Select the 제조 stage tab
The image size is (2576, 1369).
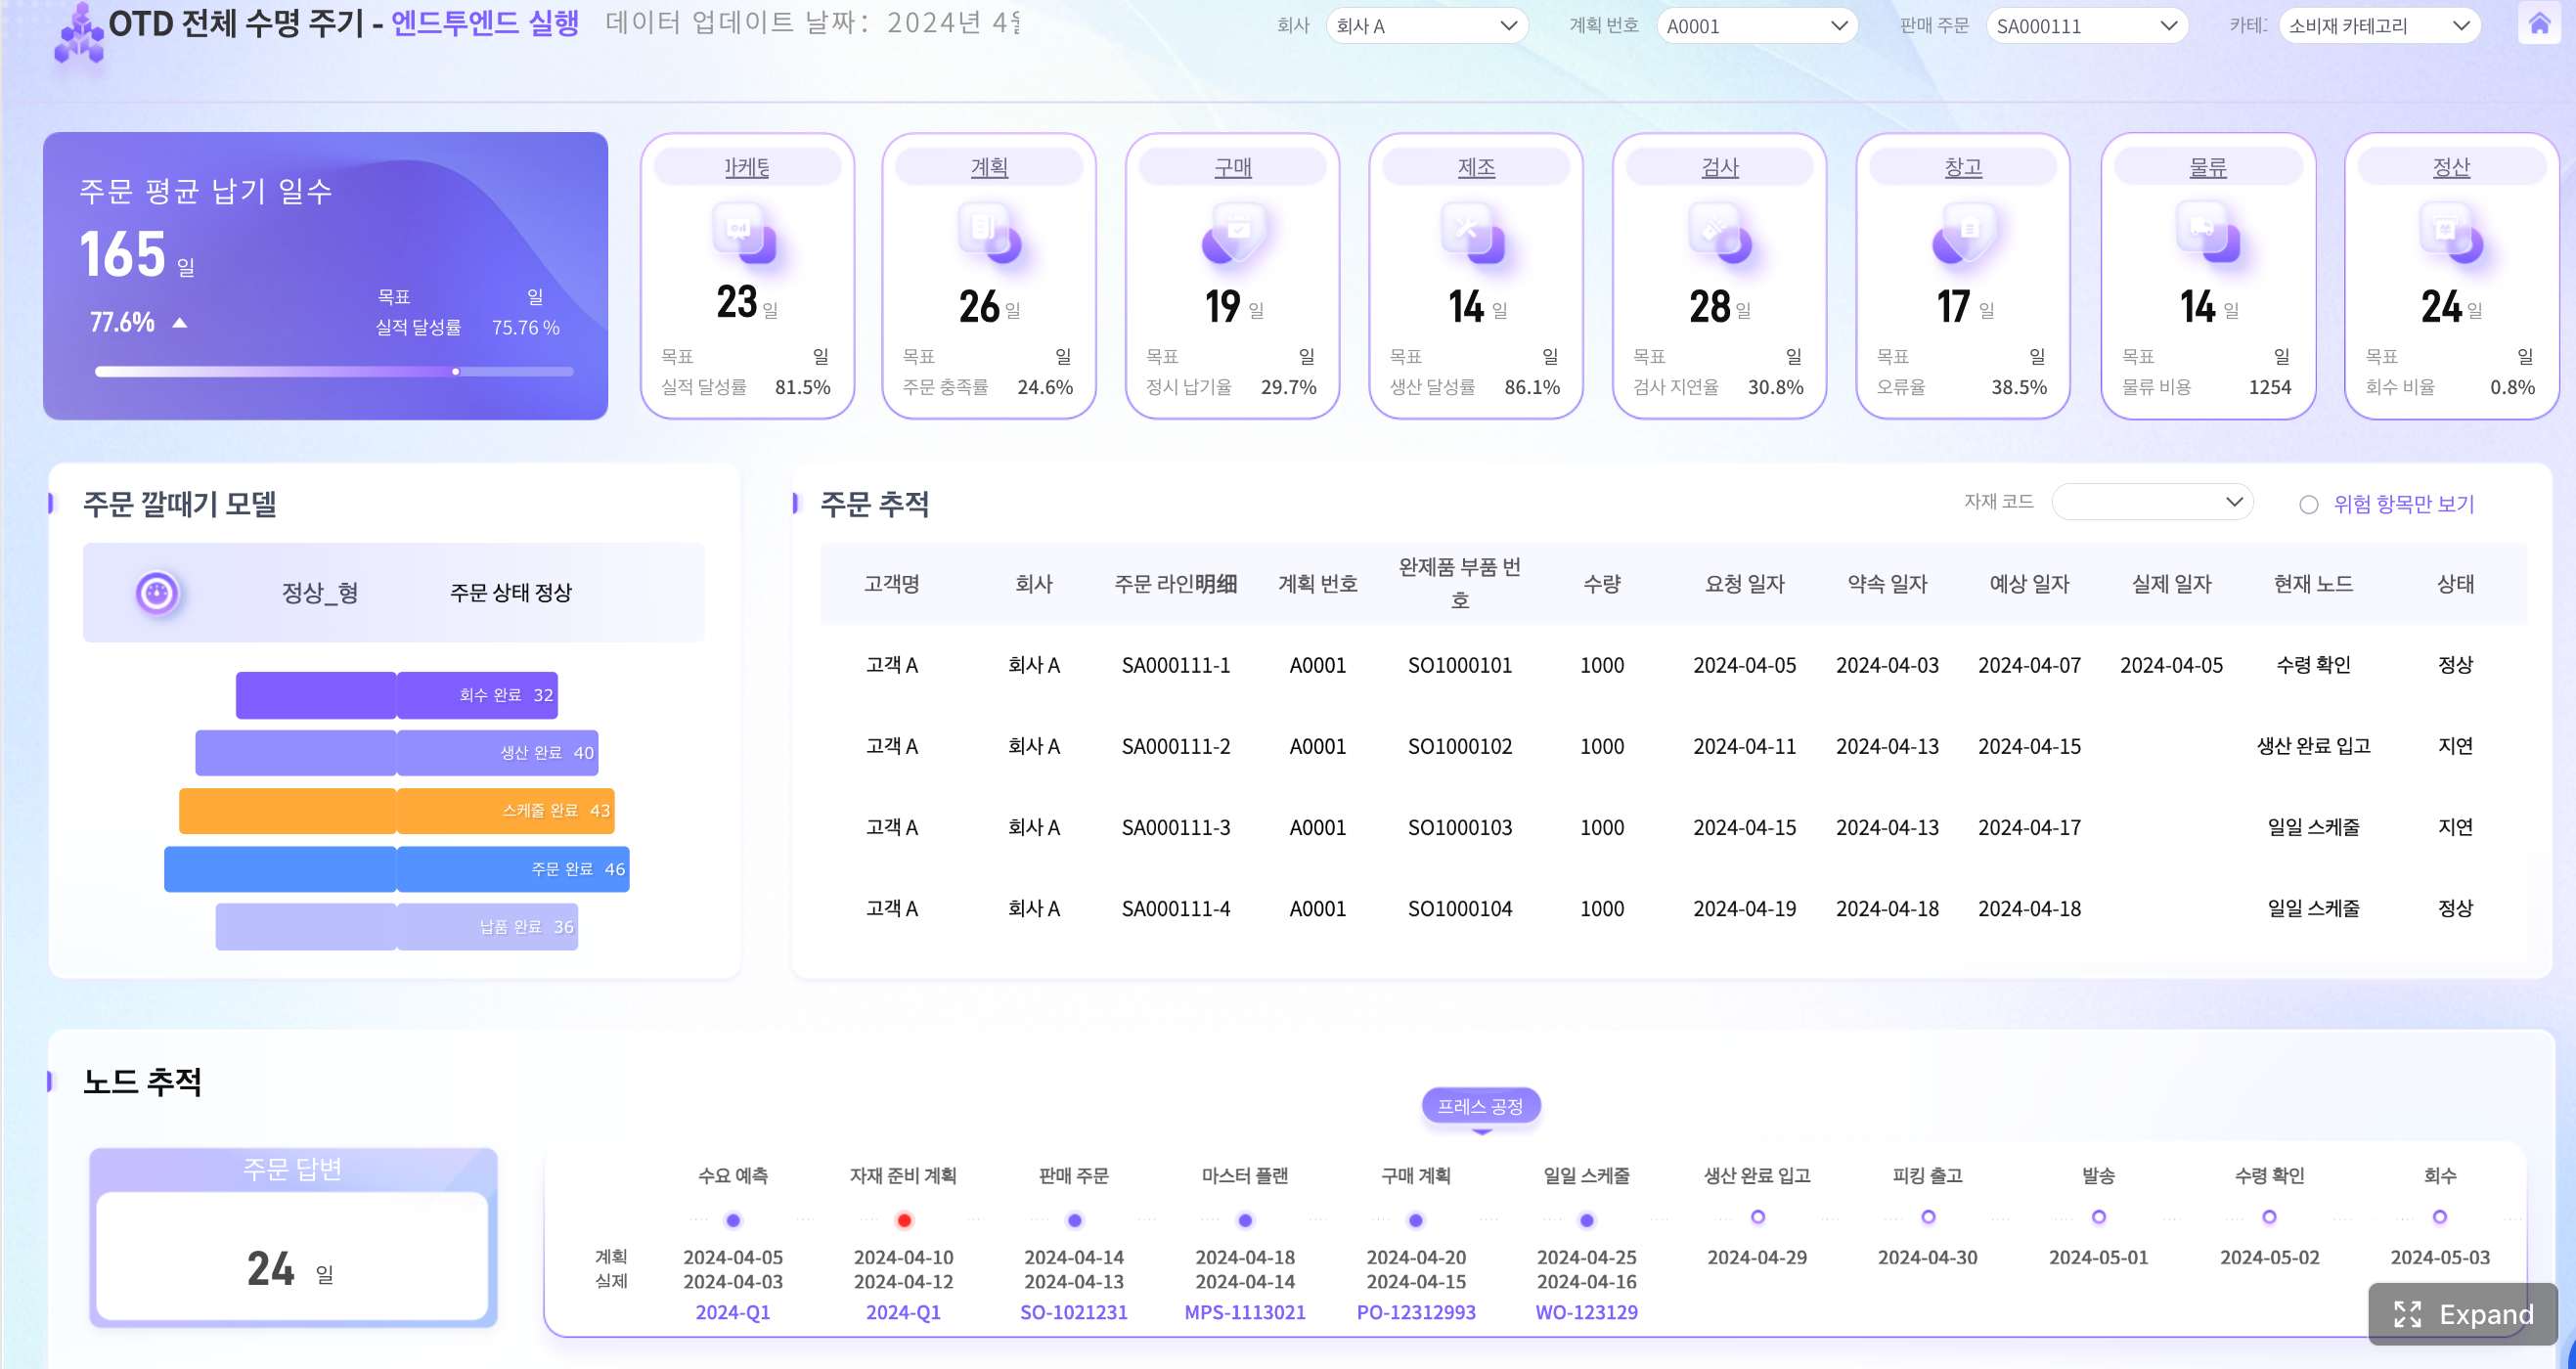[x=1476, y=167]
